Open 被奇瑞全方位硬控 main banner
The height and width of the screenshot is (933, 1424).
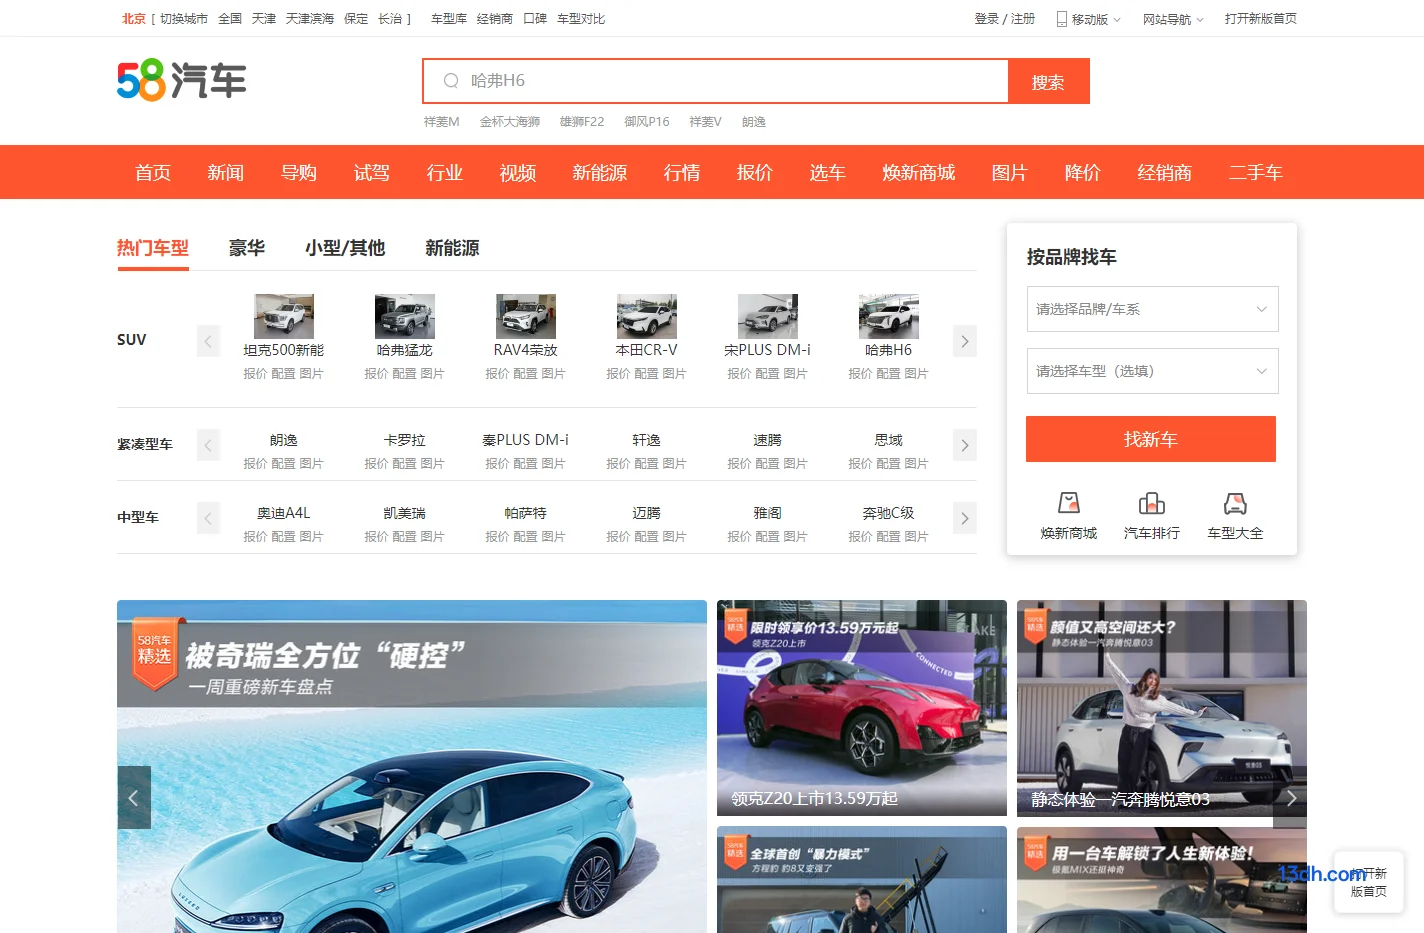tap(412, 766)
